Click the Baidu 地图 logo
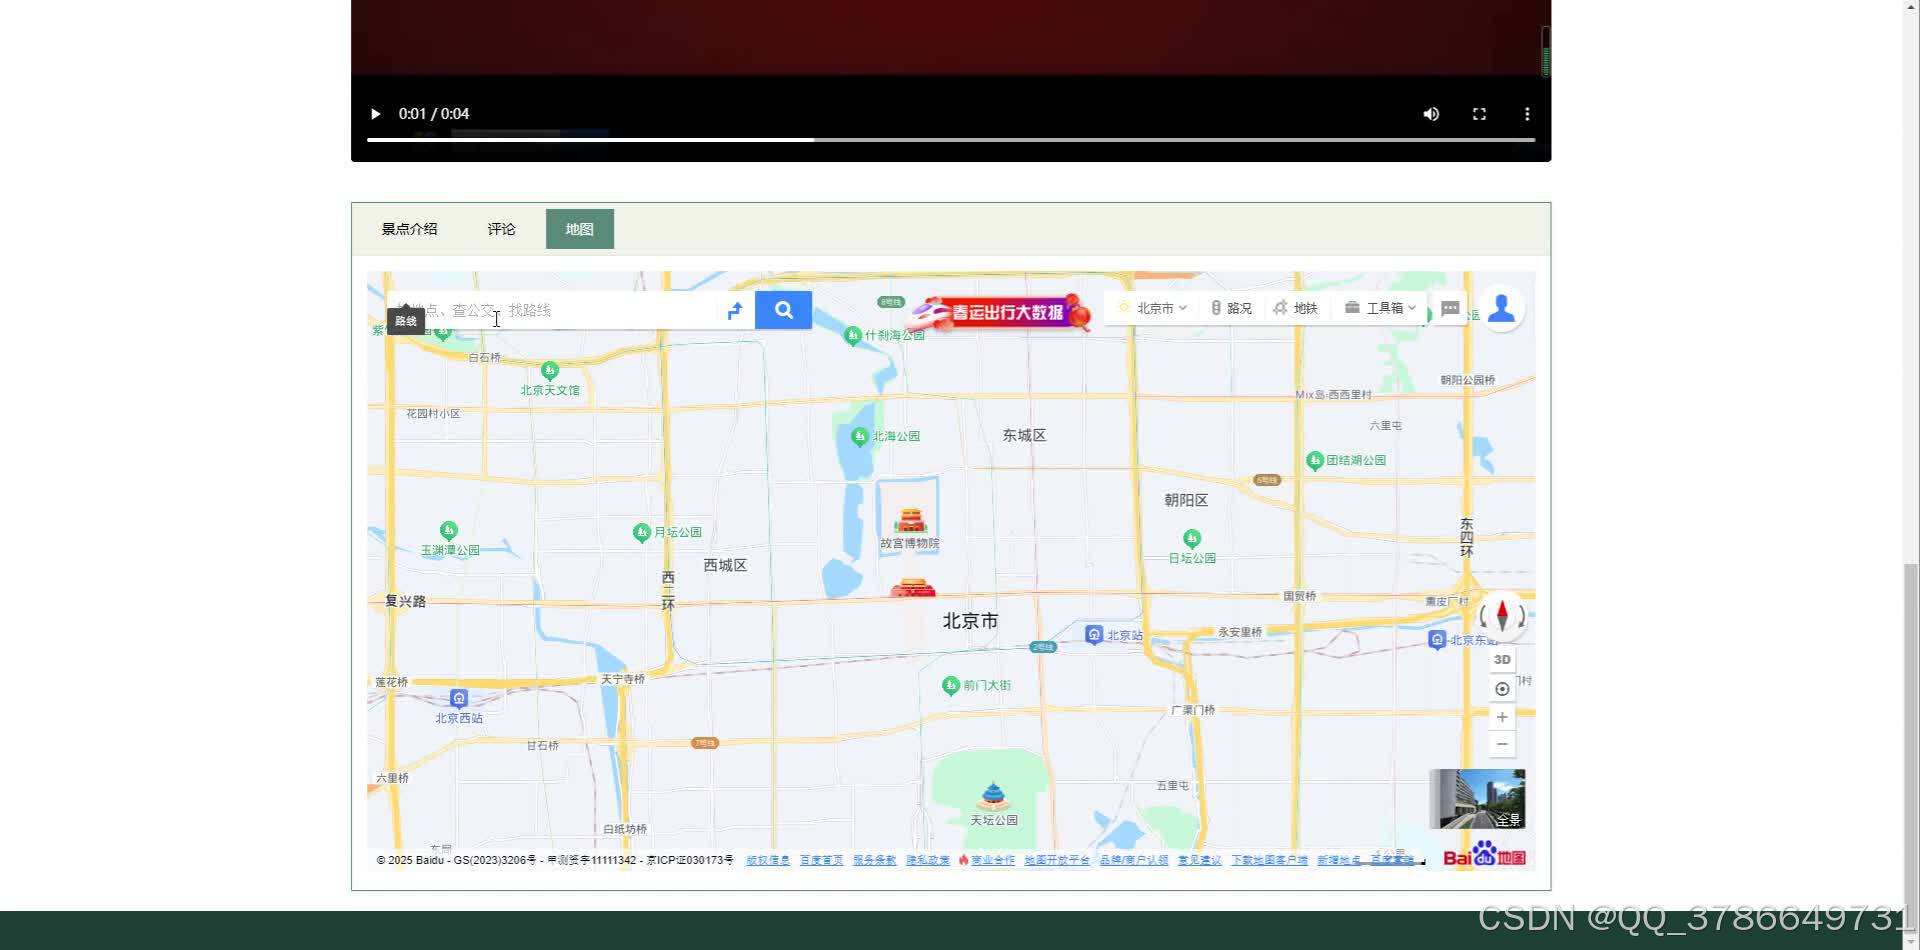 click(1484, 855)
